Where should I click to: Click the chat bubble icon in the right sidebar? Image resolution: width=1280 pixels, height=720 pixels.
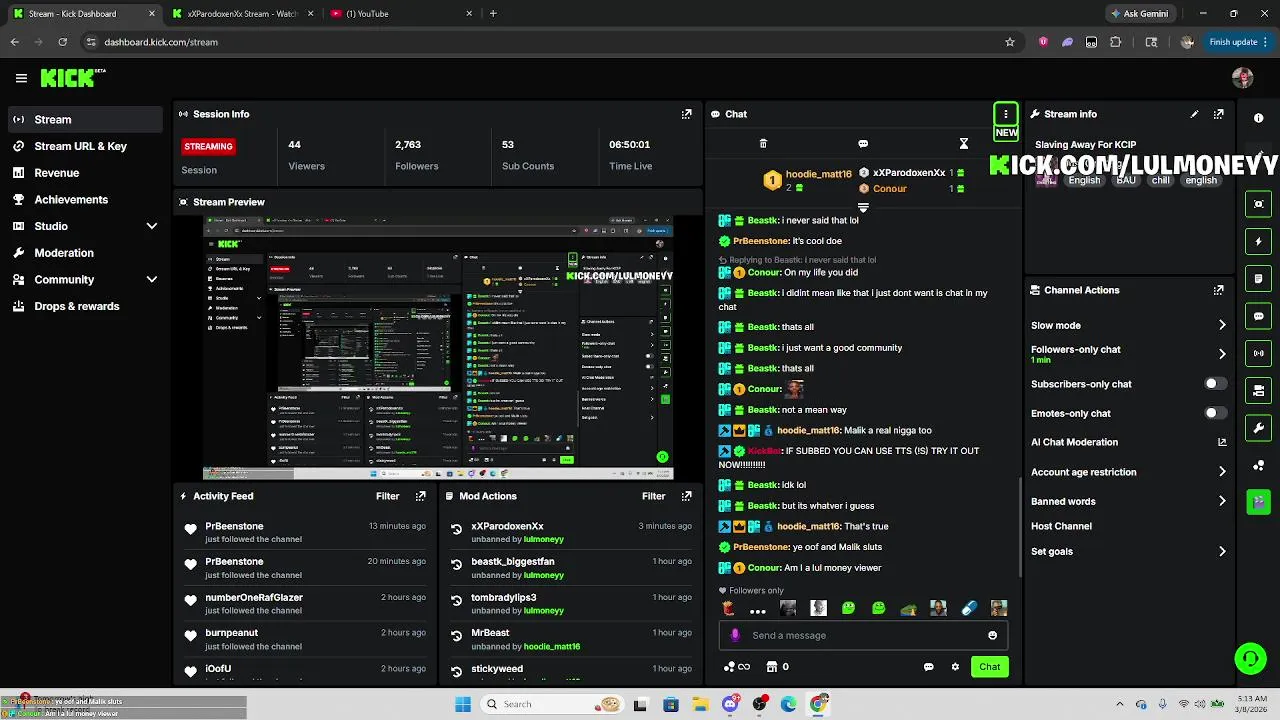click(1258, 316)
